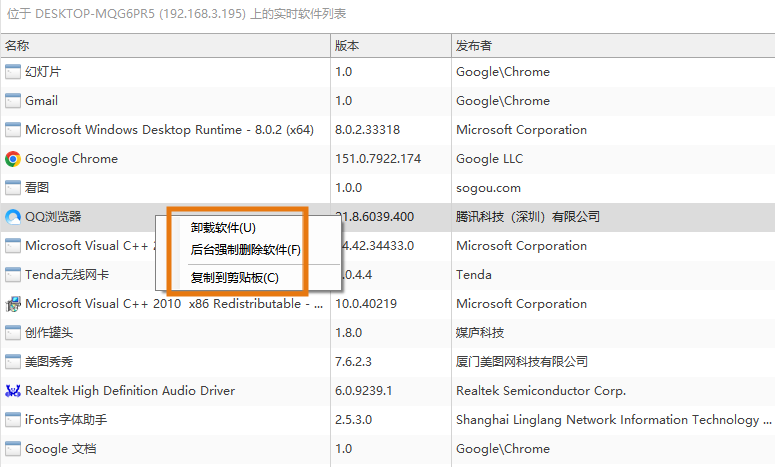Click version 6.0.9239.1 cell
Screen dimensions: 775x467
(364, 391)
